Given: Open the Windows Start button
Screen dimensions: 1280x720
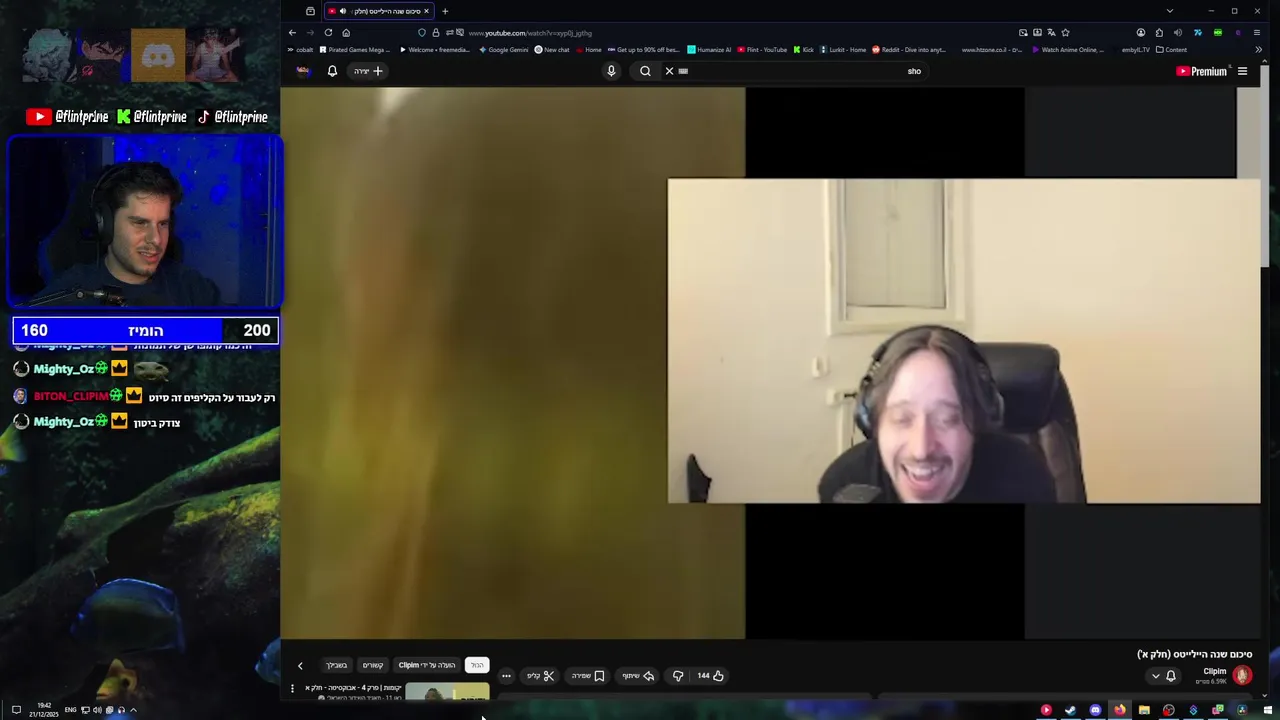Looking at the screenshot, I should (x=1268, y=710).
